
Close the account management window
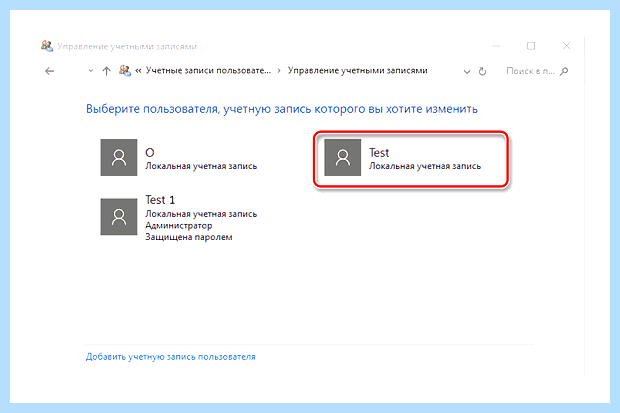tap(566, 46)
